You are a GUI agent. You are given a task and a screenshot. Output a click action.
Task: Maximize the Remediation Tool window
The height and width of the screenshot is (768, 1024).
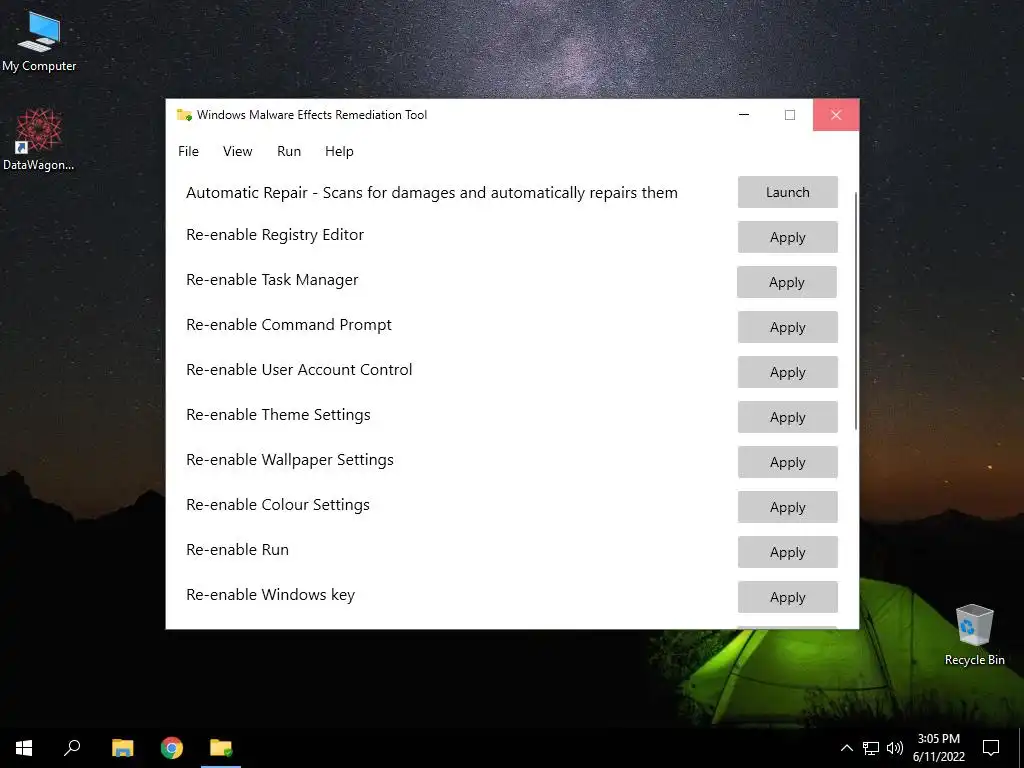point(790,115)
